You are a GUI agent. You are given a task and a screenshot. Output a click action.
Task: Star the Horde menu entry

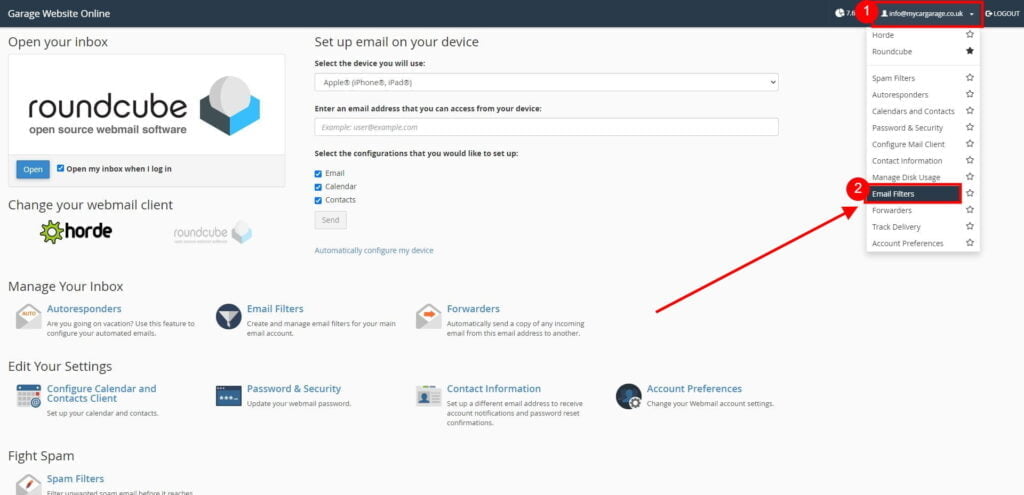point(970,35)
